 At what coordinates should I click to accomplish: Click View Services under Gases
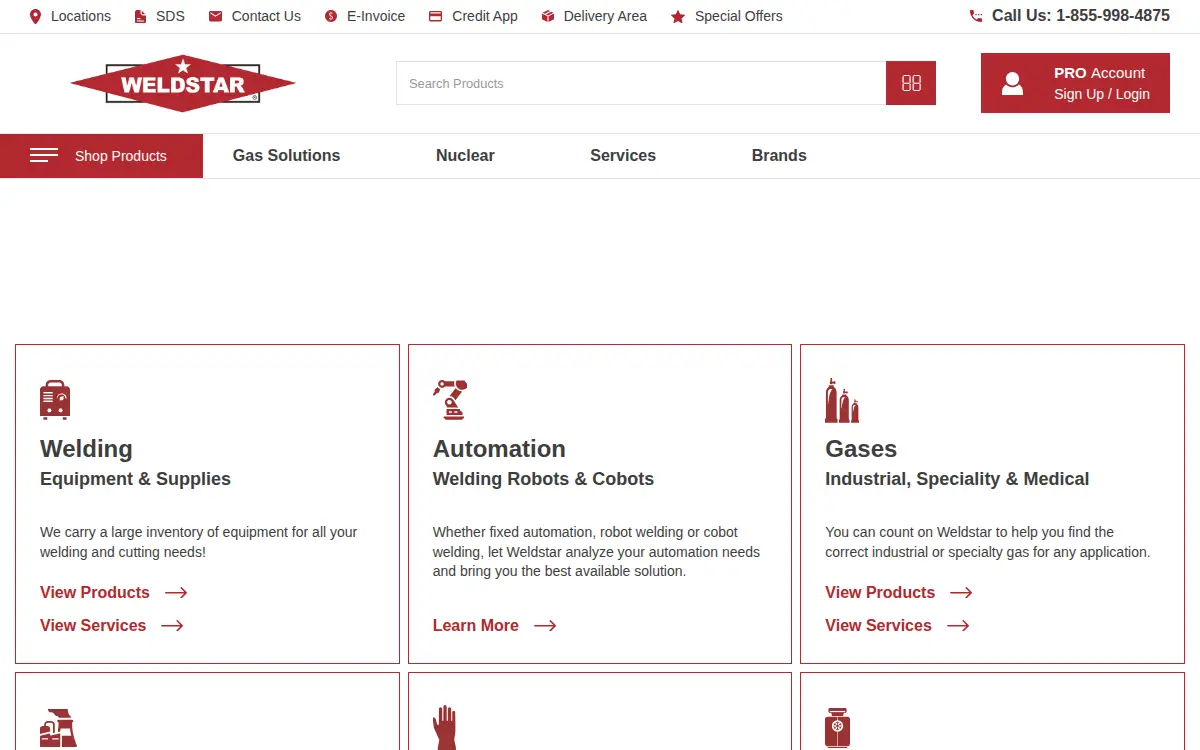878,626
